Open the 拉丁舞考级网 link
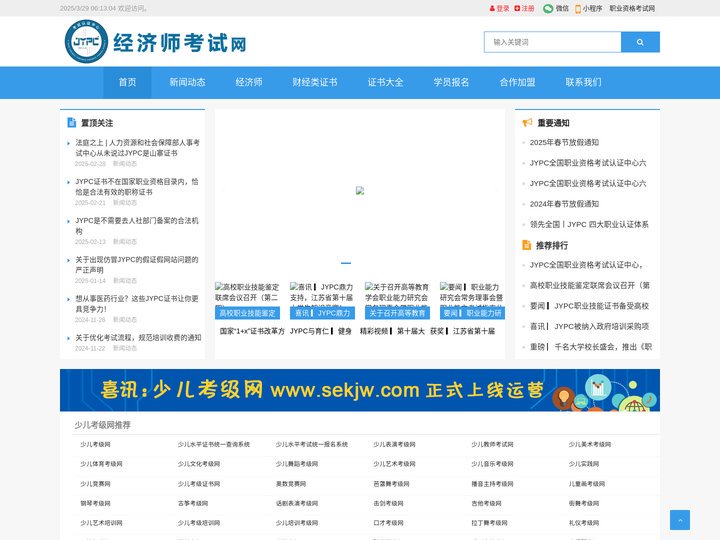 pos(489,523)
